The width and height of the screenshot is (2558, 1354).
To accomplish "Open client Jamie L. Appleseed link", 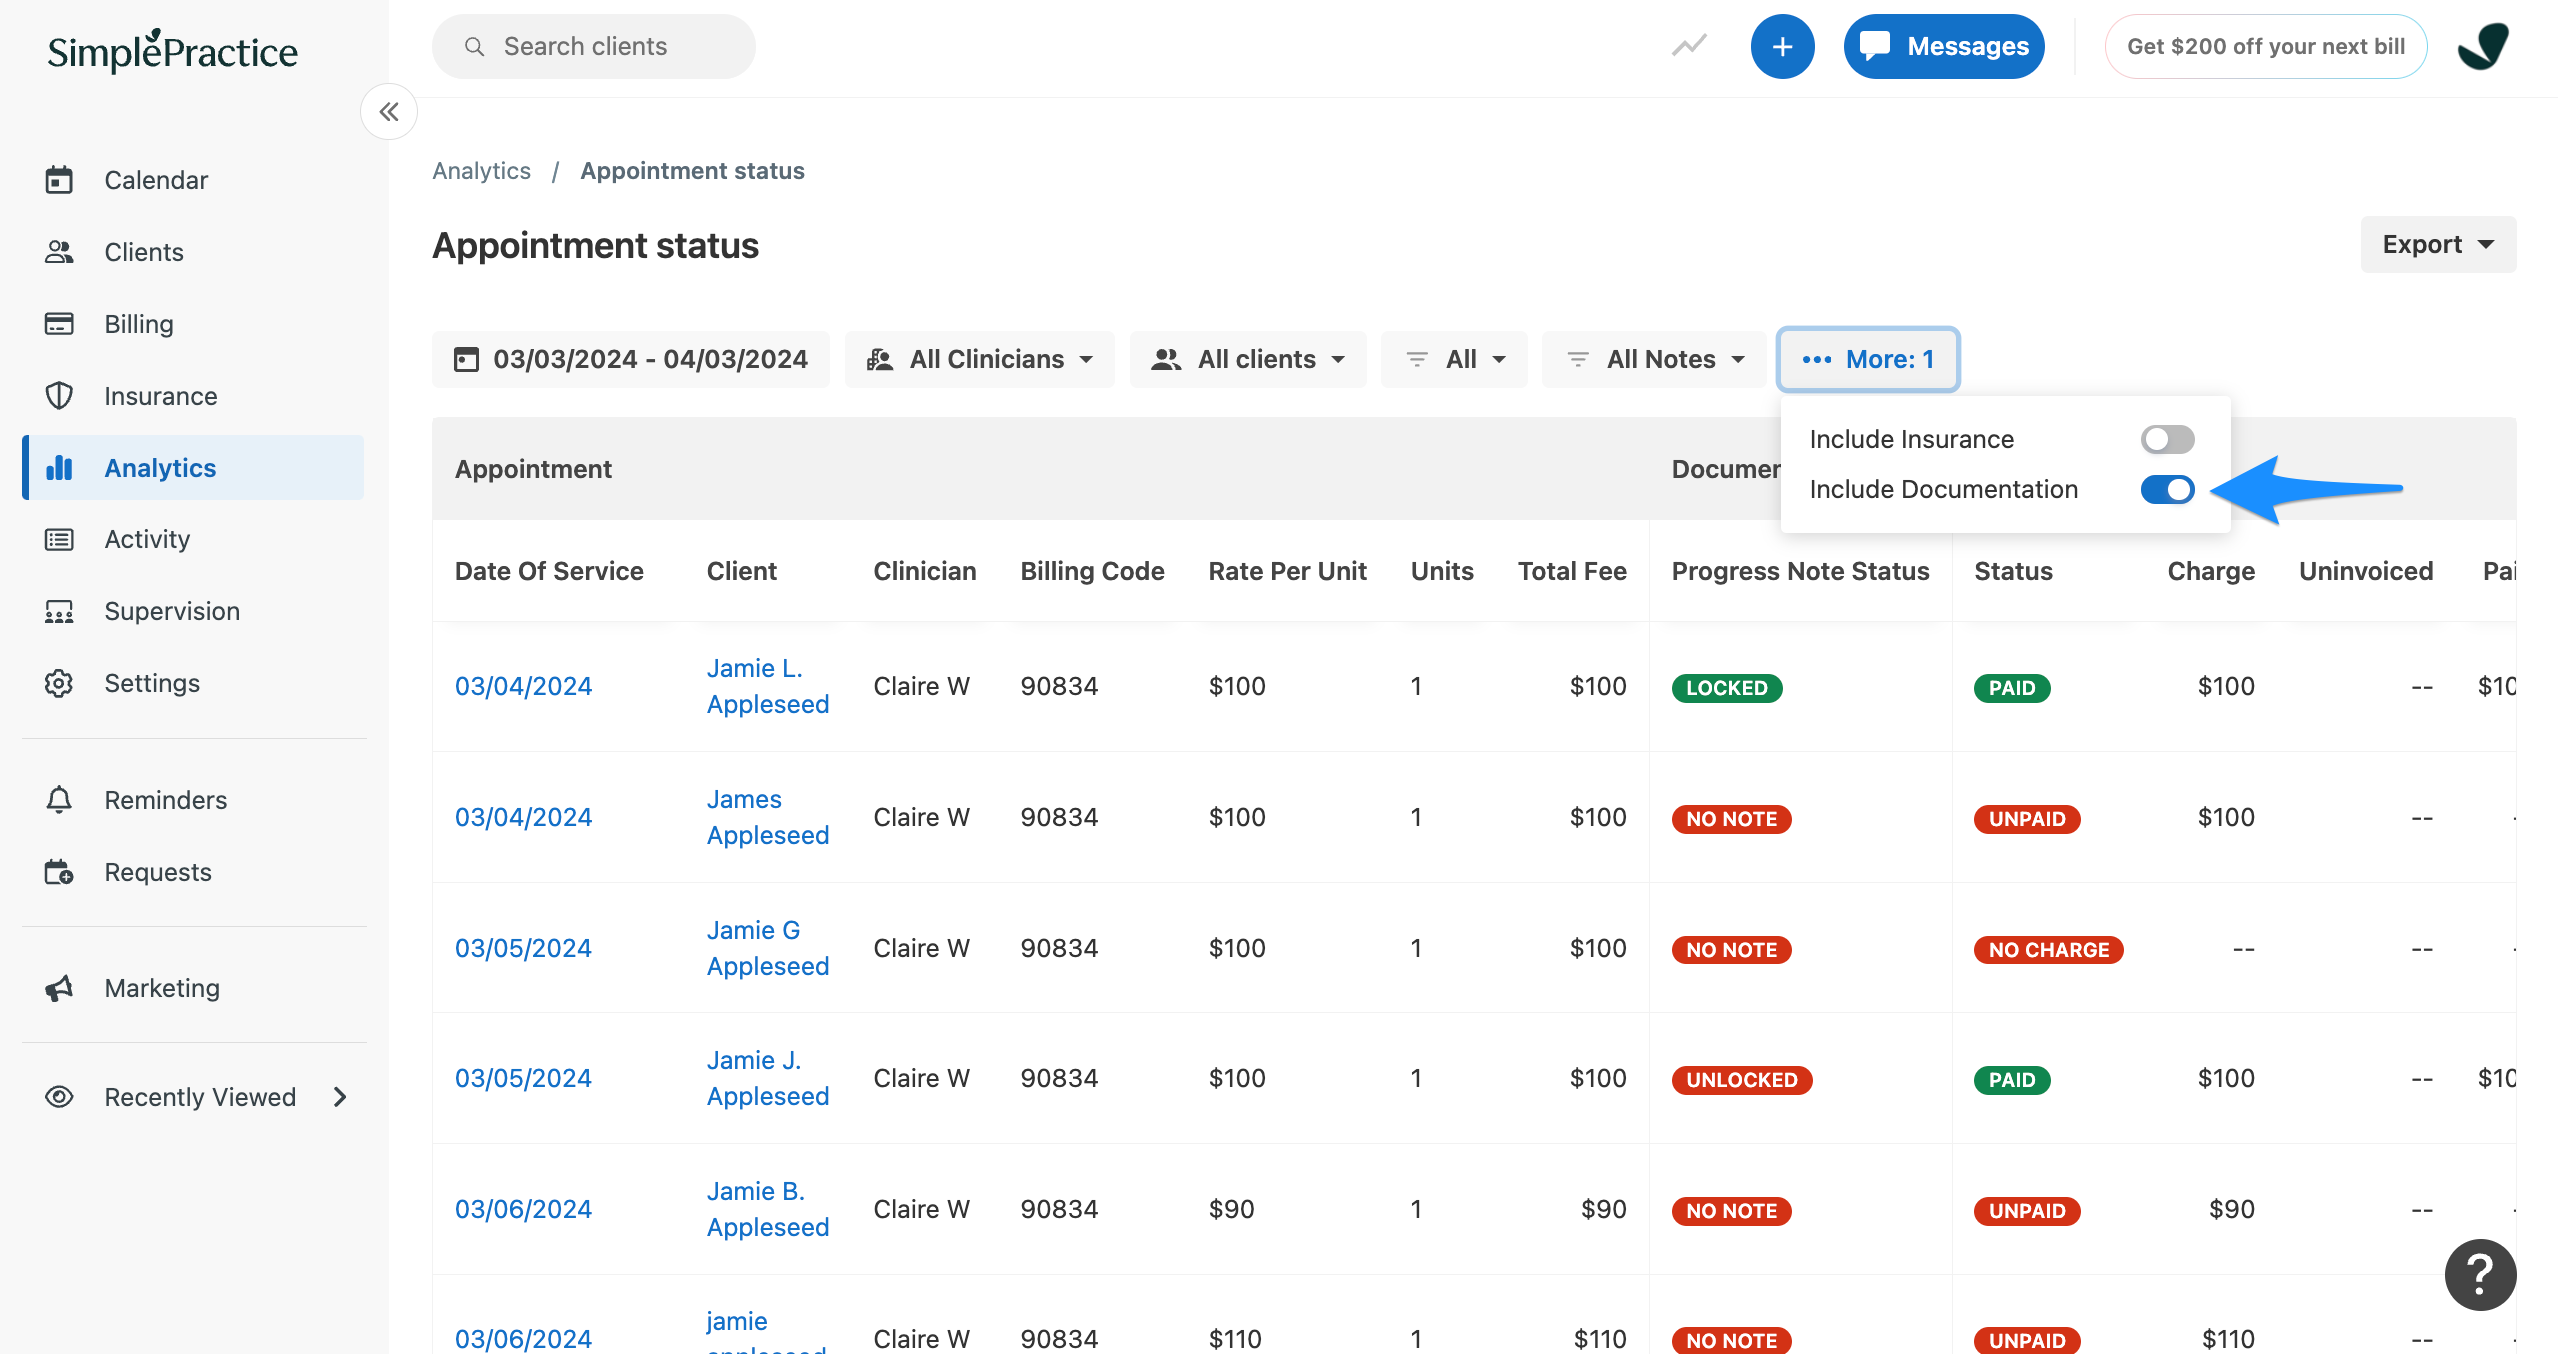I will point(767,686).
